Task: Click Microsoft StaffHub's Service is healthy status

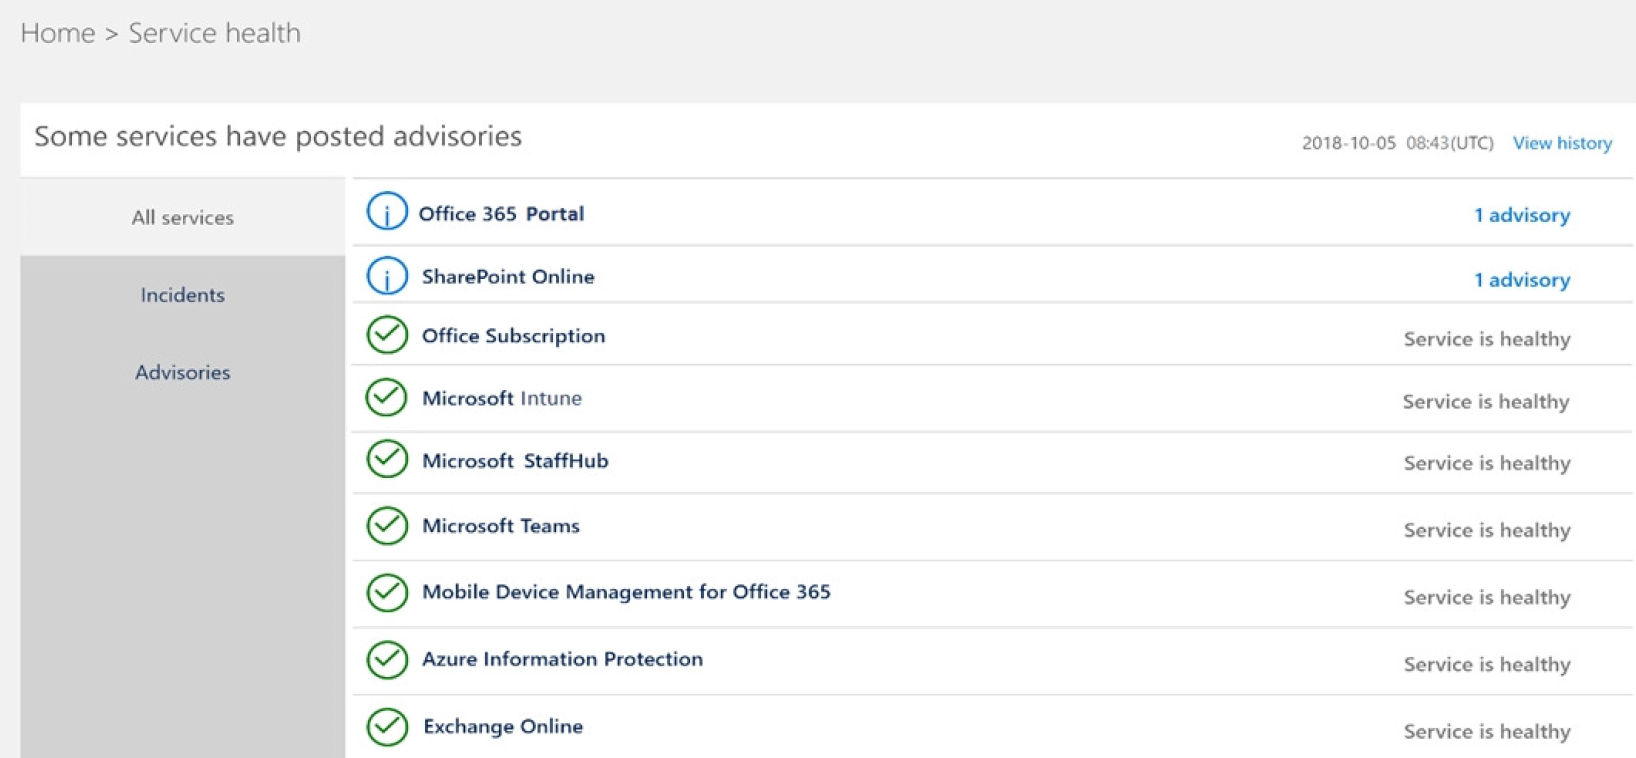Action: pos(1487,463)
